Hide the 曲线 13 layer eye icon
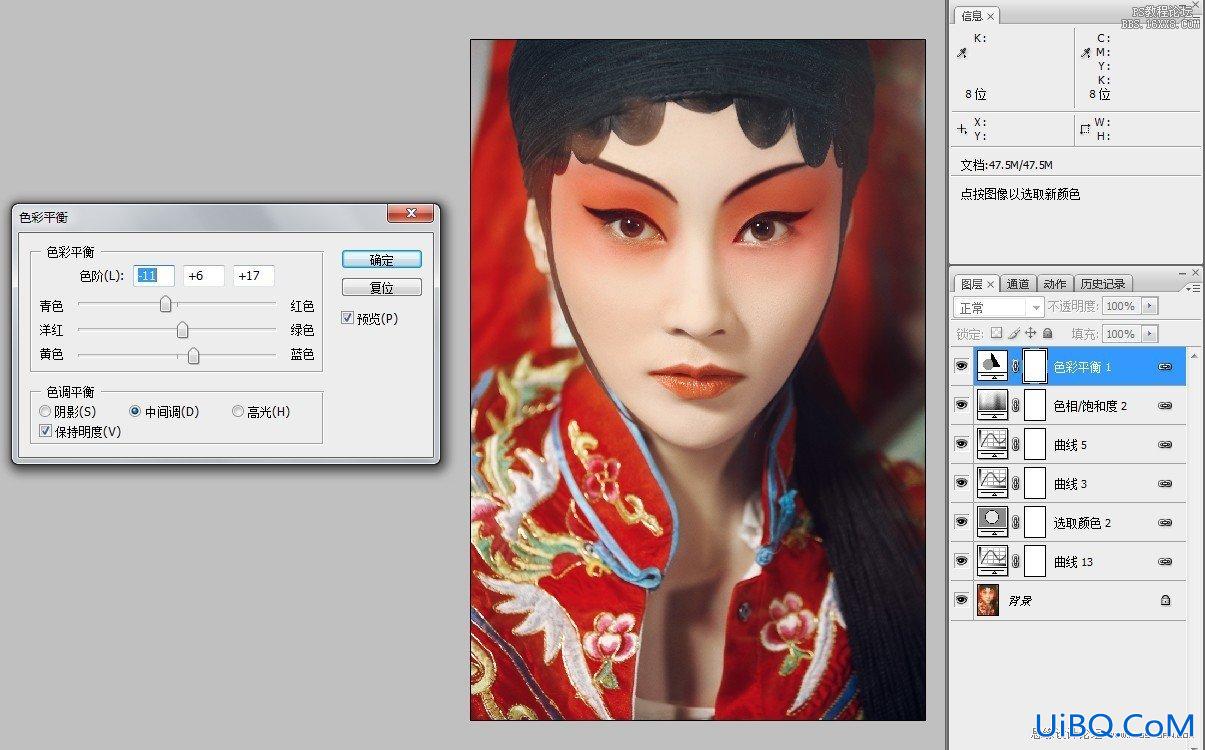1205x750 pixels. [x=961, y=561]
